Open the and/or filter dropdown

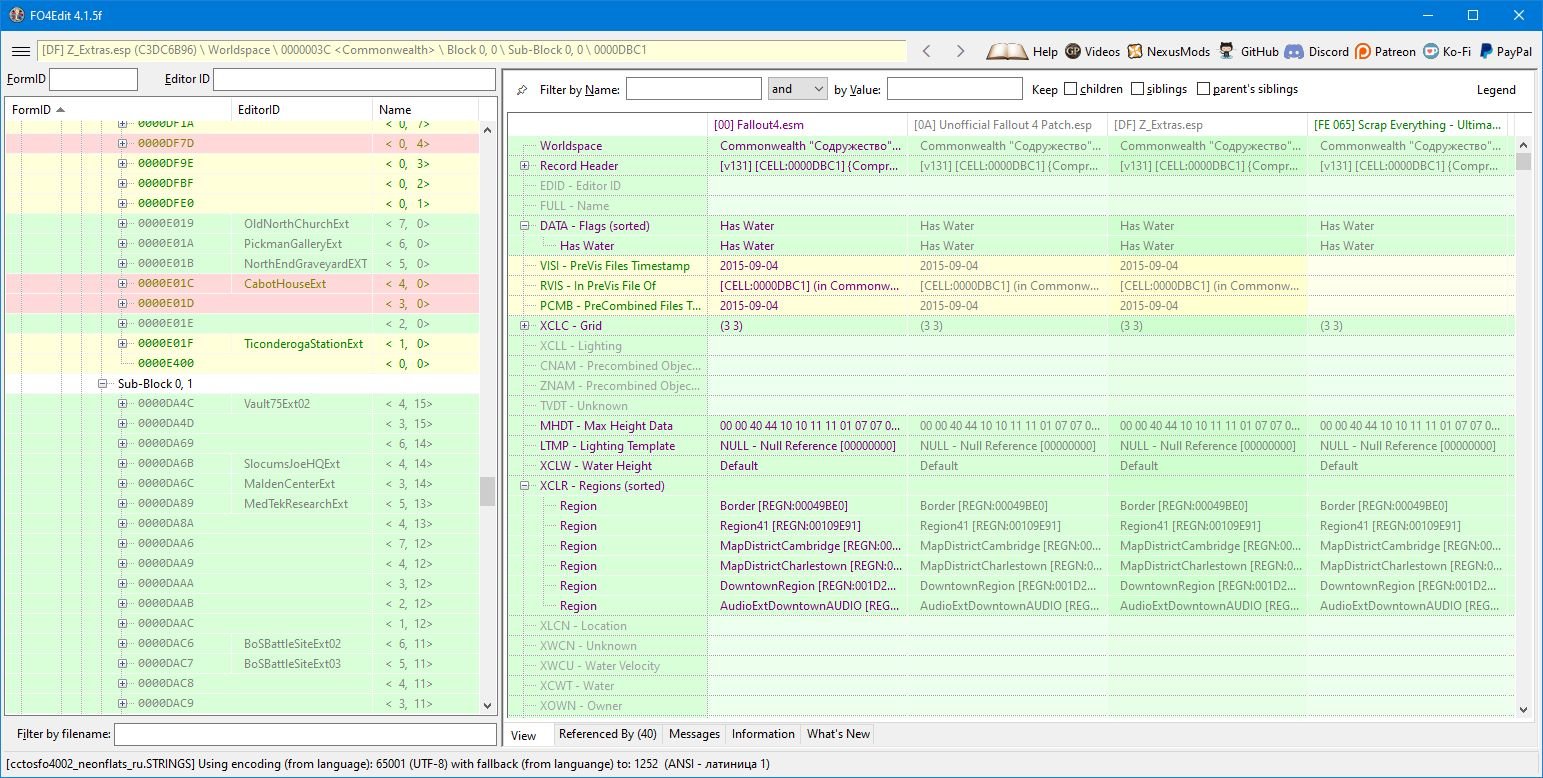point(797,89)
